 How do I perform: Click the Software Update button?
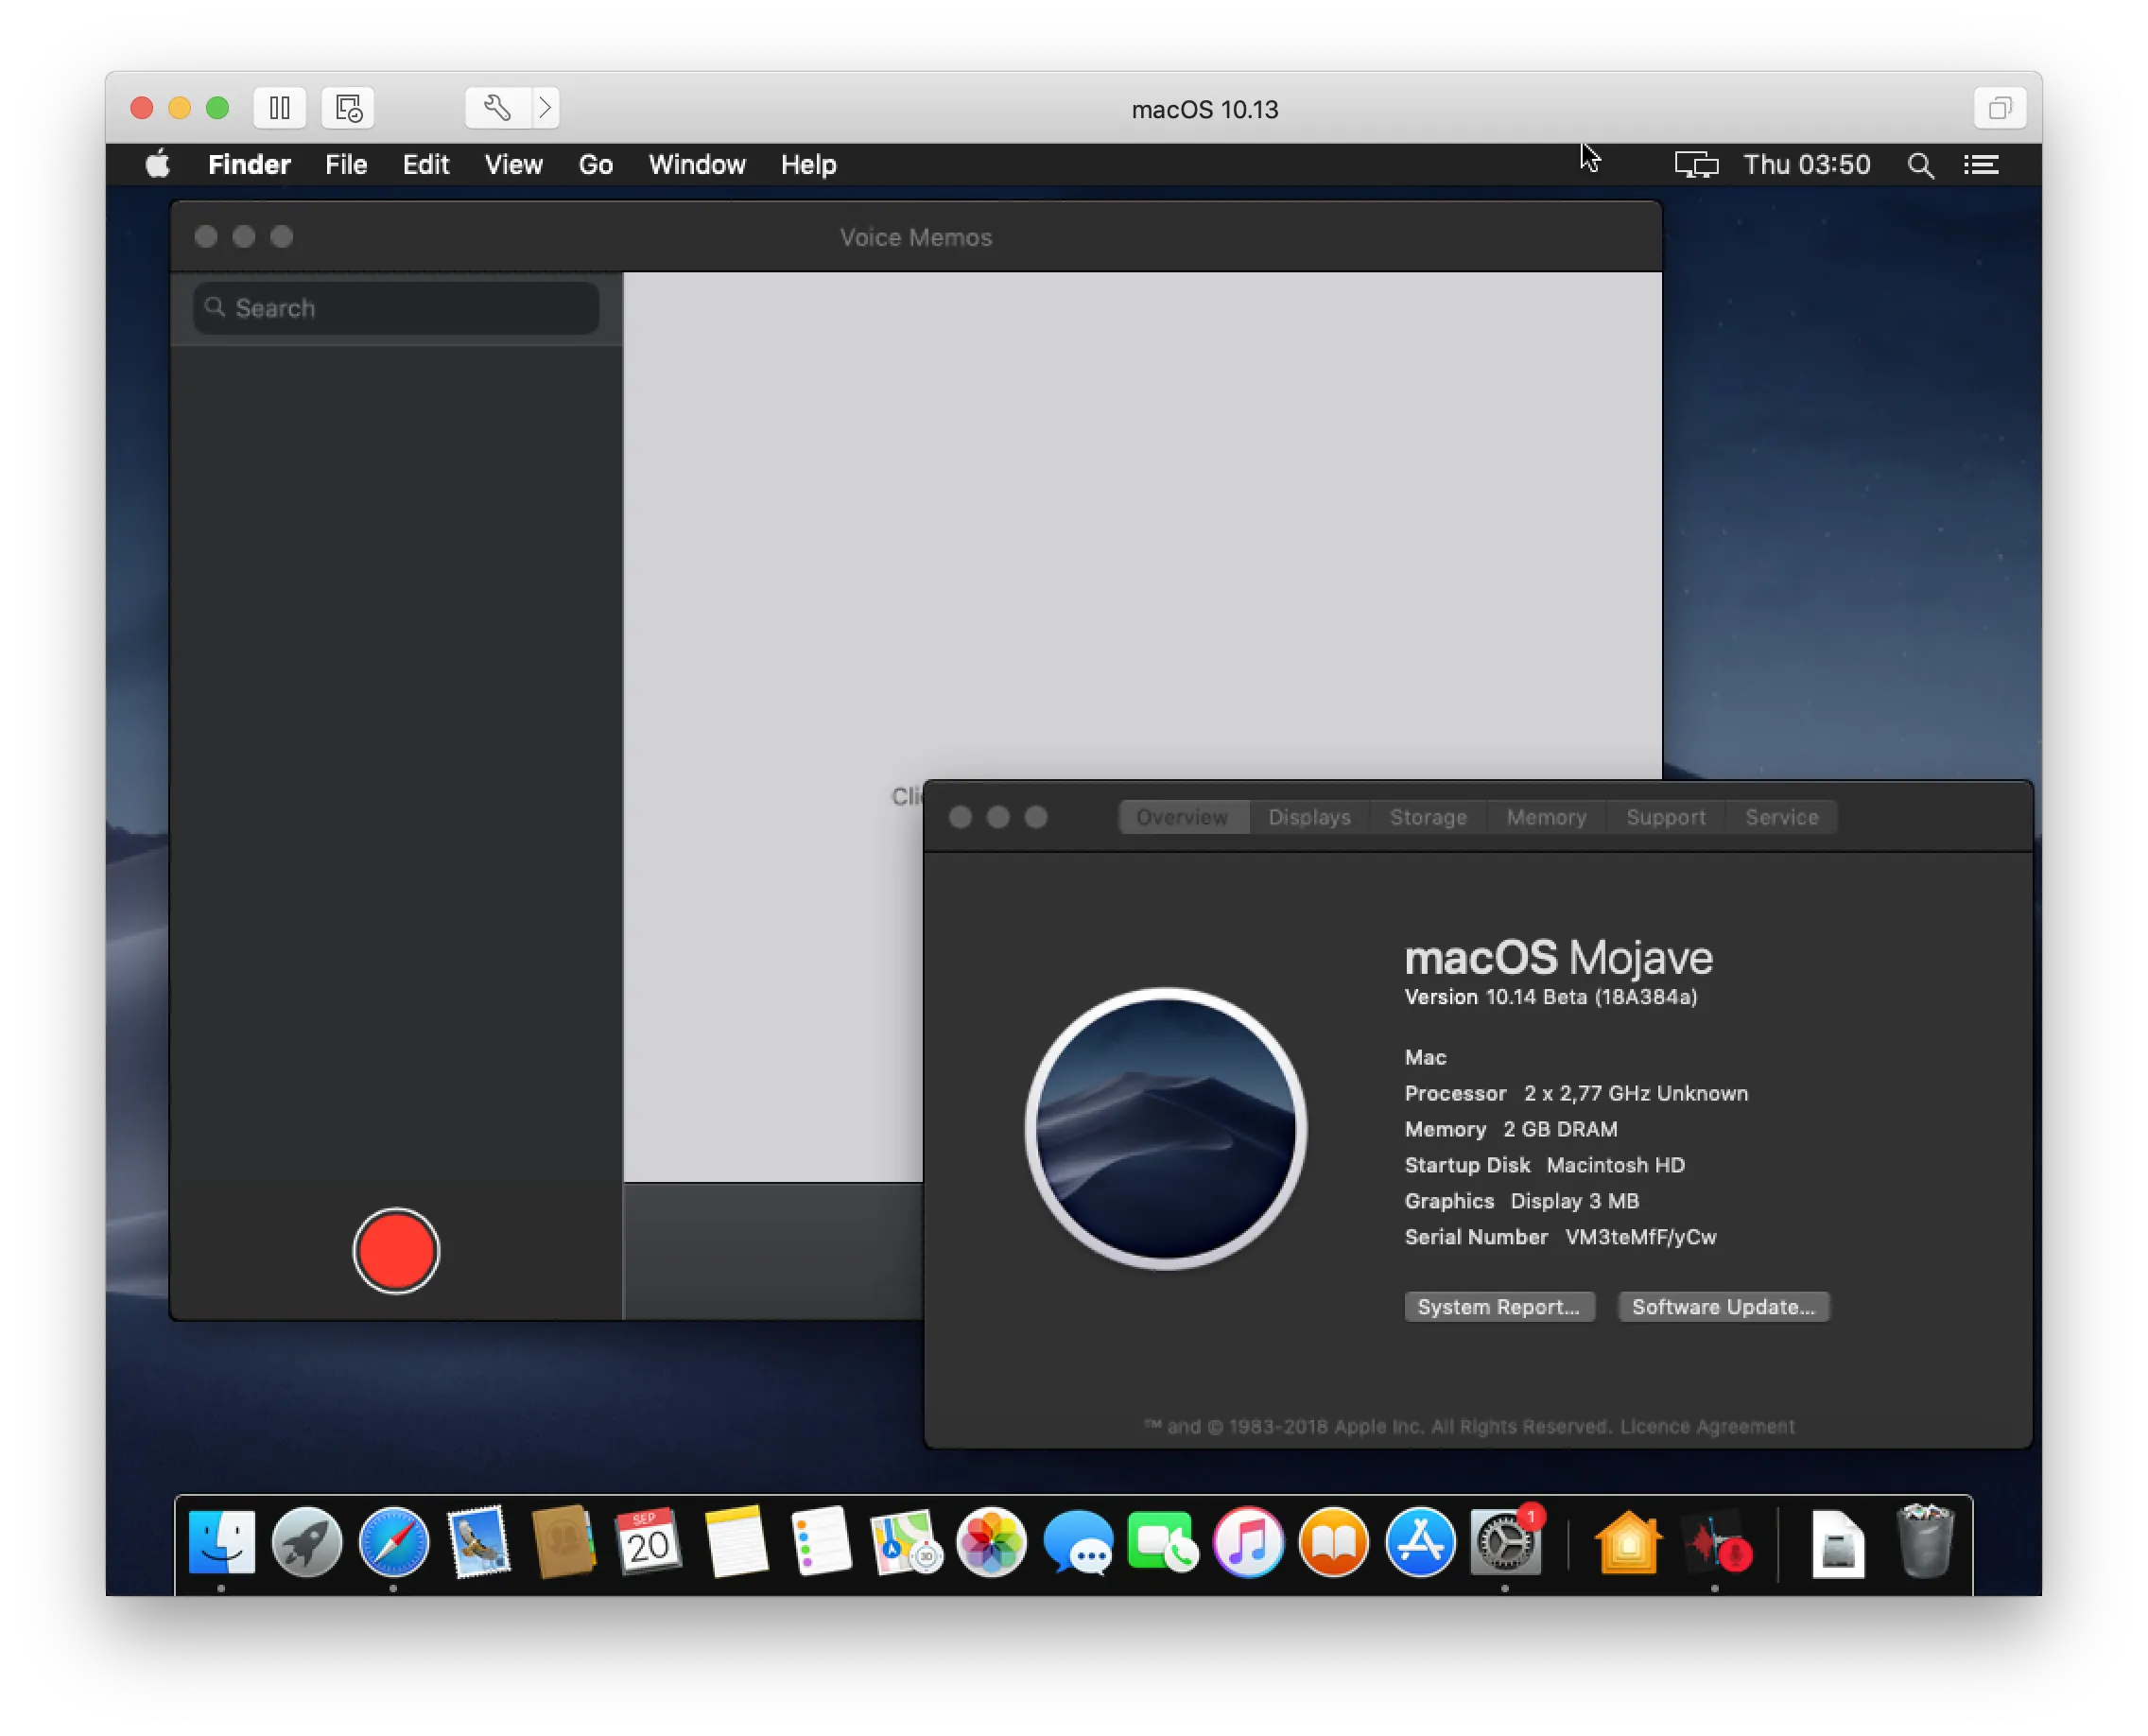1723,1307
